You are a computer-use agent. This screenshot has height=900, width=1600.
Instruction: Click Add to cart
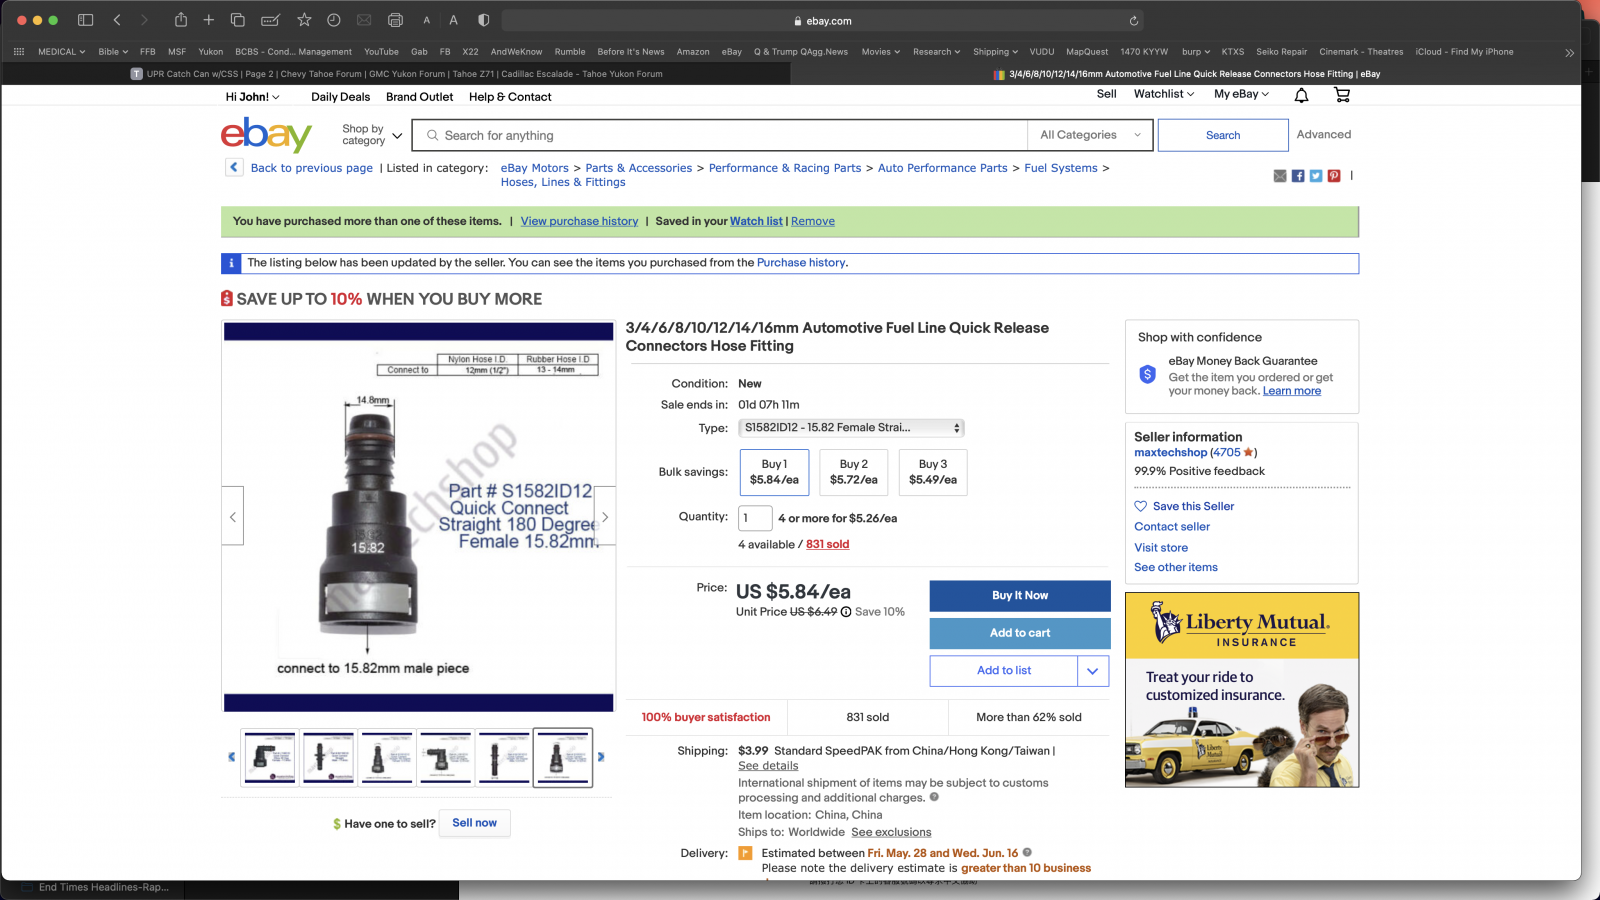(x=1020, y=633)
